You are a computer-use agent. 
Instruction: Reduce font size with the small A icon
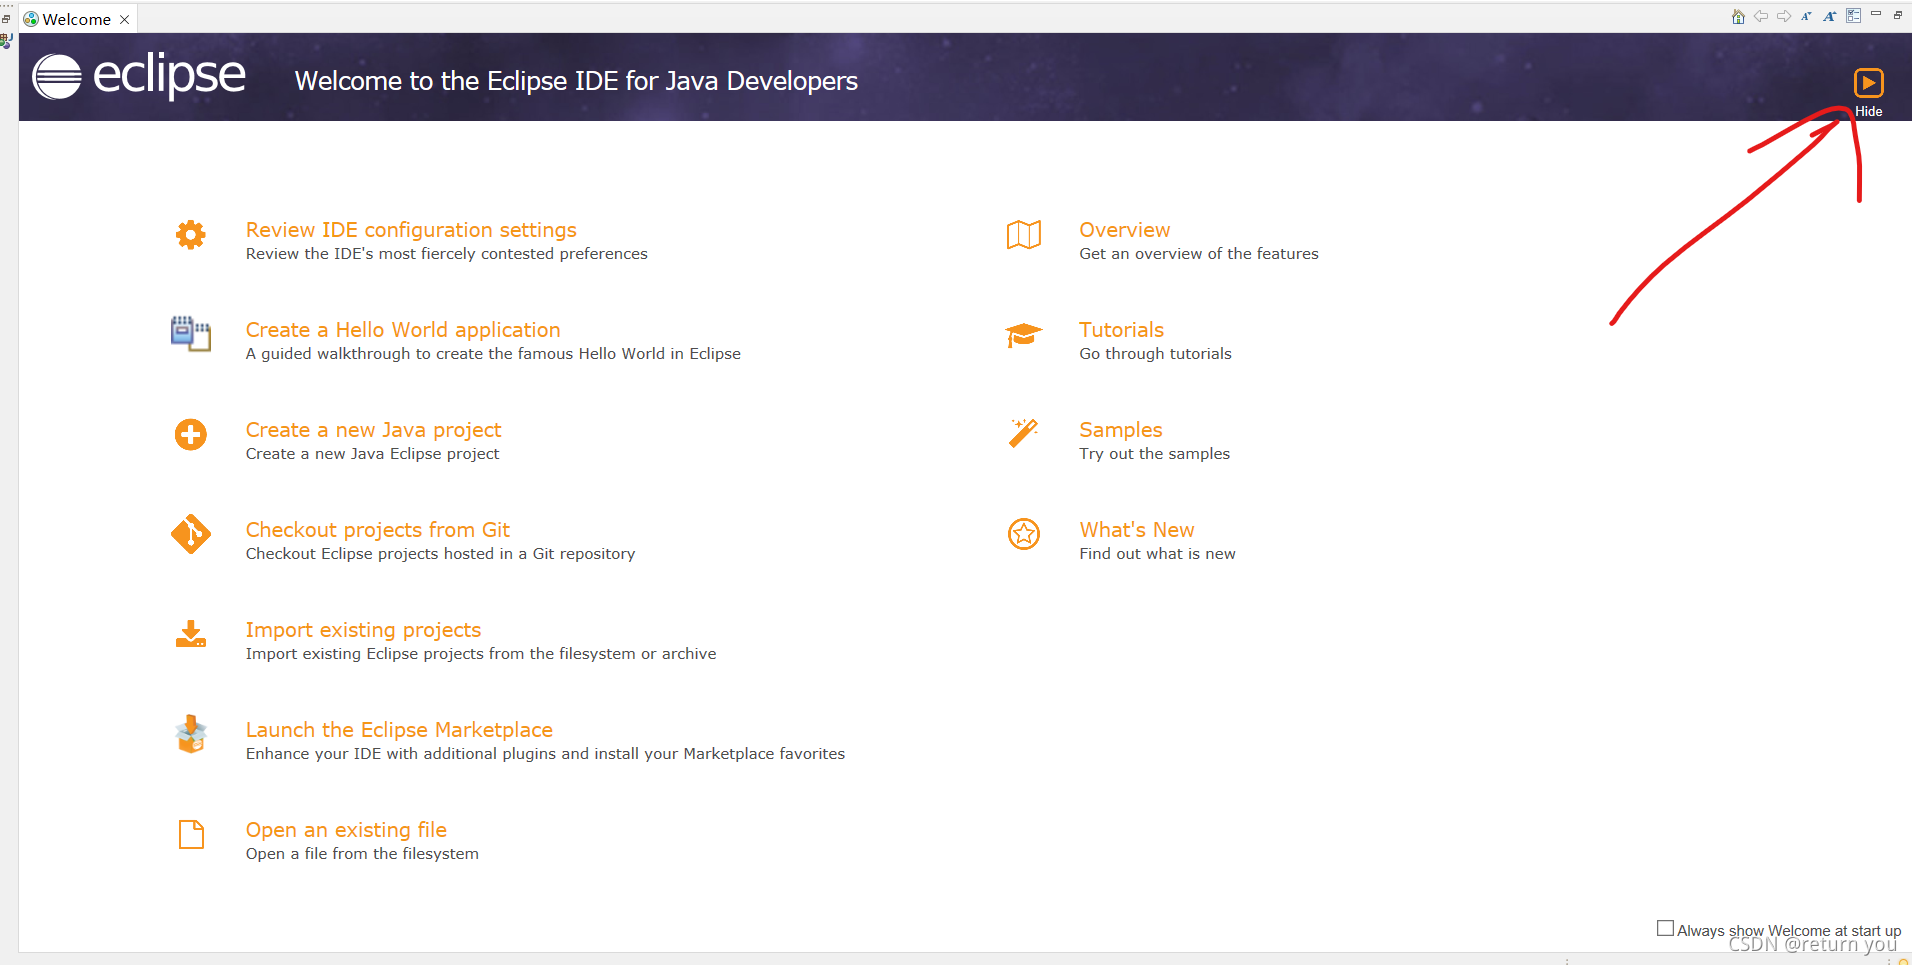[1807, 16]
